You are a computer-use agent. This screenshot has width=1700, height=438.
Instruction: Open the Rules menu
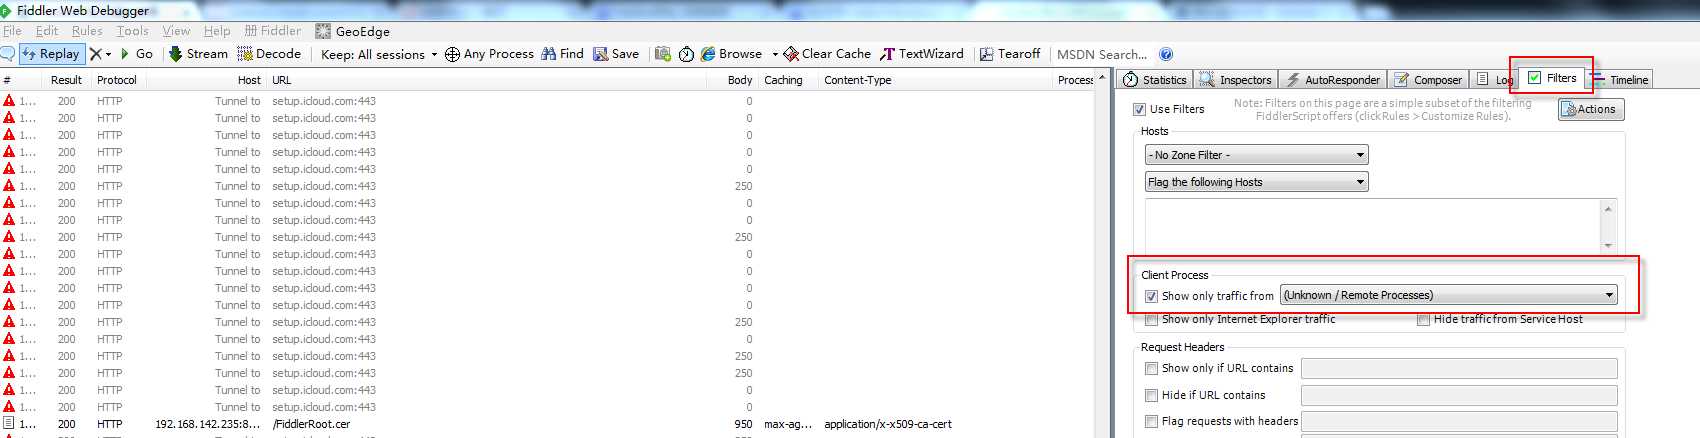point(87,31)
